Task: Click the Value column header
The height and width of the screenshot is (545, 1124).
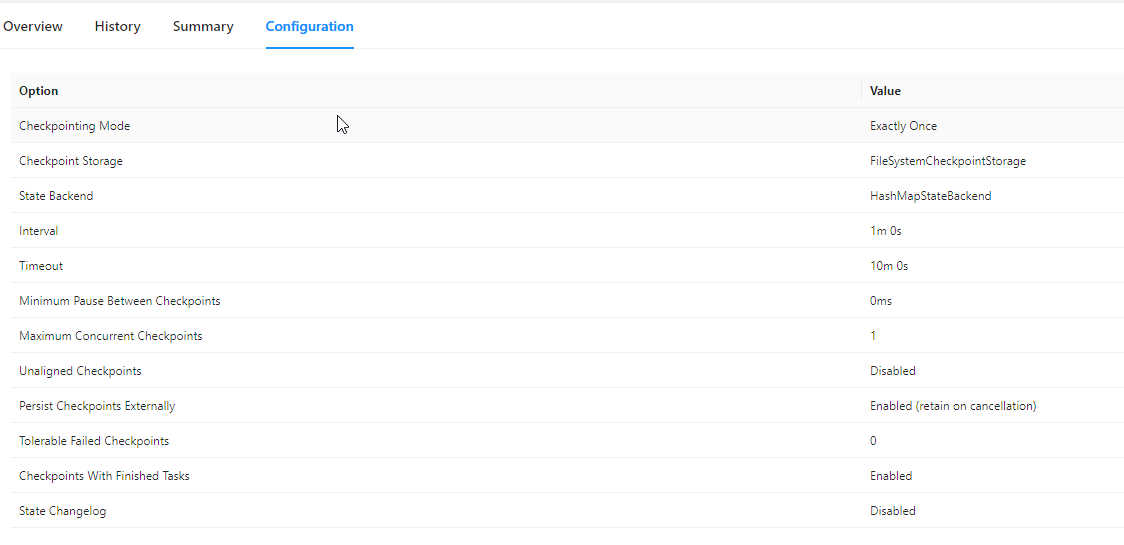Action: click(x=885, y=91)
